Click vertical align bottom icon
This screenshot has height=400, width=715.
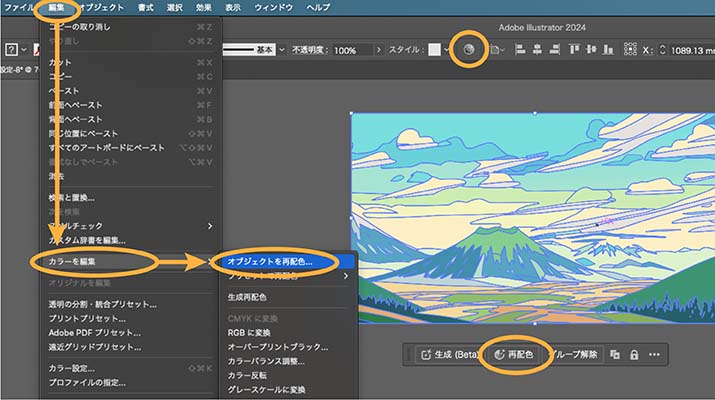tap(608, 49)
